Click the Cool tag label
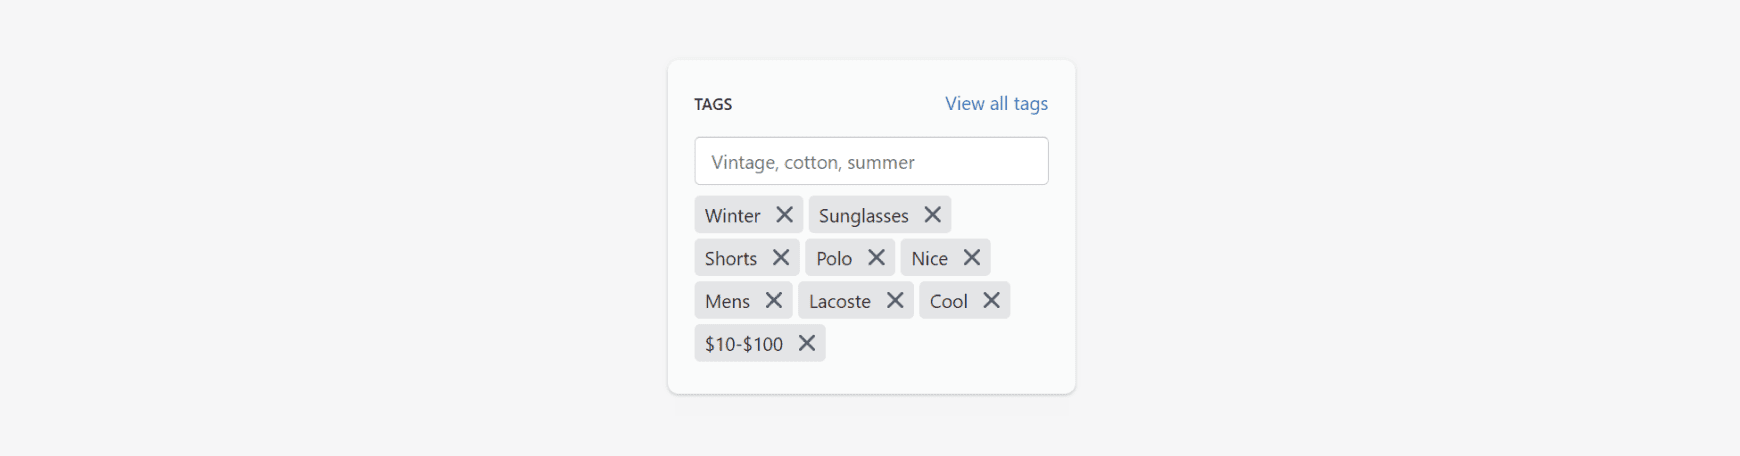This screenshot has width=1740, height=456. tap(948, 301)
